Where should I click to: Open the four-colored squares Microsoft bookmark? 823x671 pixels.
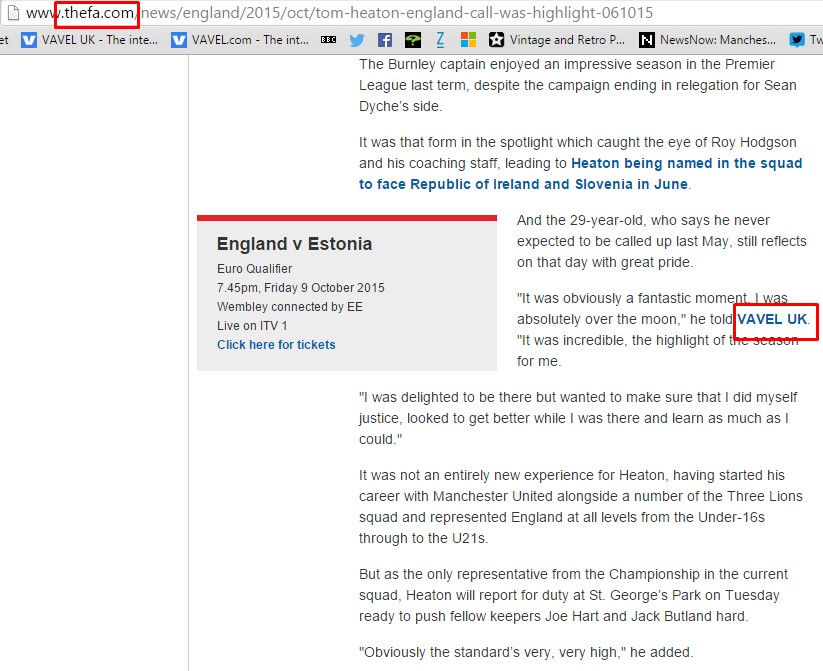[468, 40]
